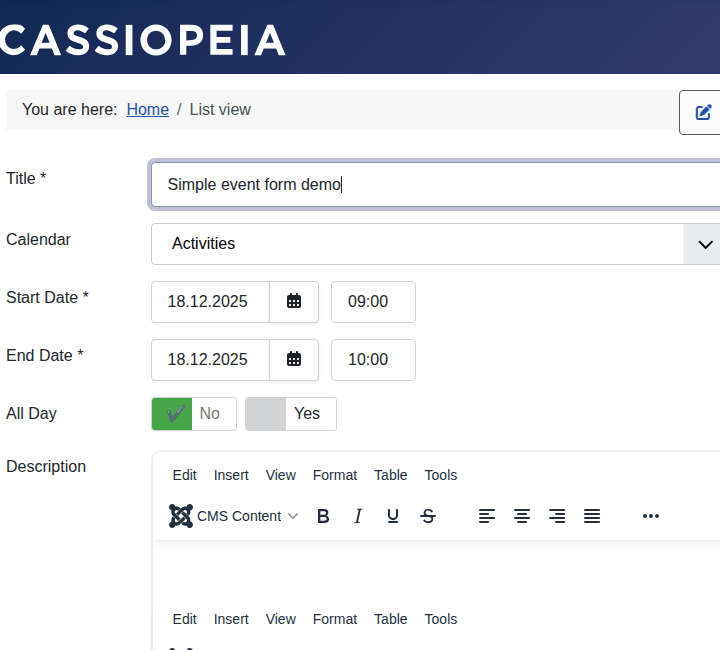
Task: Apply Strikethrough text formatting
Action: pos(428,516)
